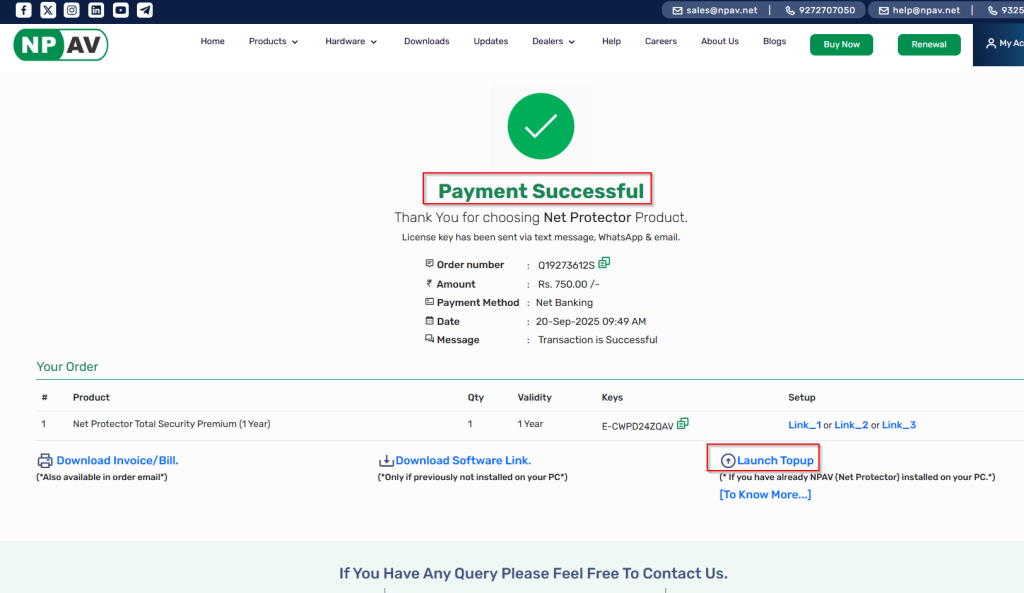Click the sales@npav.net email pill
Image resolution: width=1024 pixels, height=593 pixels.
[715, 10]
